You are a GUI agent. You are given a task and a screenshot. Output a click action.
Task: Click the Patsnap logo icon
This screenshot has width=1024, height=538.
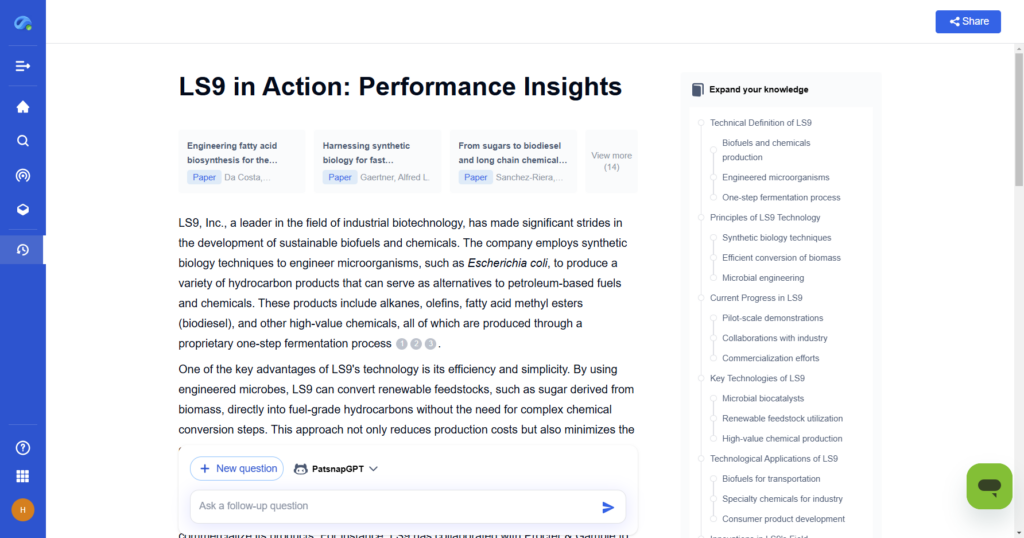pyautogui.click(x=22, y=22)
